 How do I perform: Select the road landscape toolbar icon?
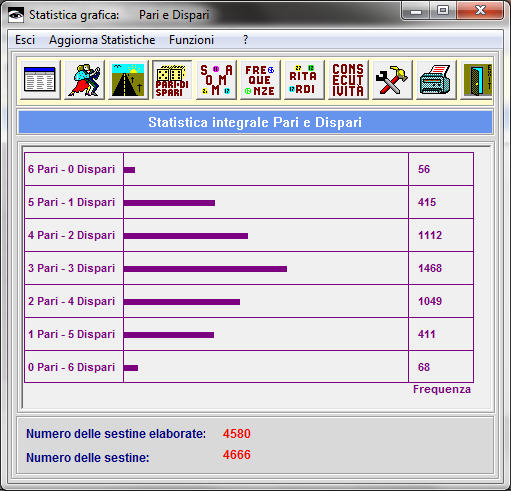click(x=128, y=80)
